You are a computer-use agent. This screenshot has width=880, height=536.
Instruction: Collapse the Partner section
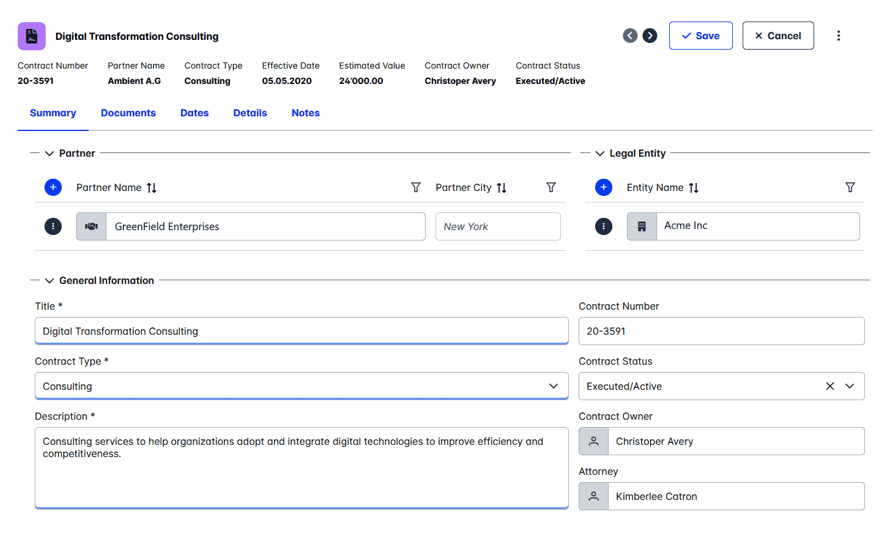(x=49, y=154)
